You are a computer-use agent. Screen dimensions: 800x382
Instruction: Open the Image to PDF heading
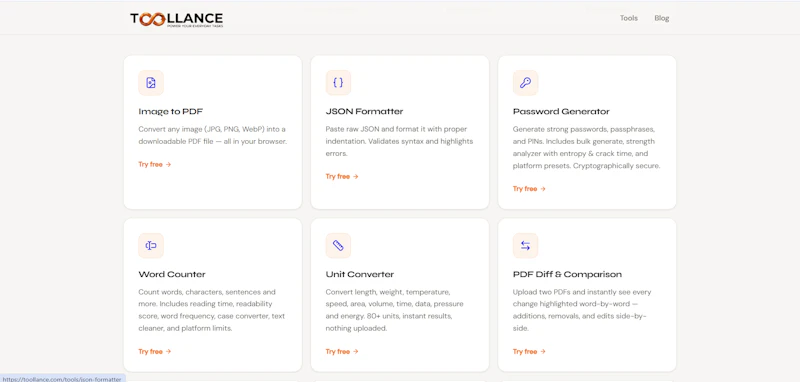[171, 111]
